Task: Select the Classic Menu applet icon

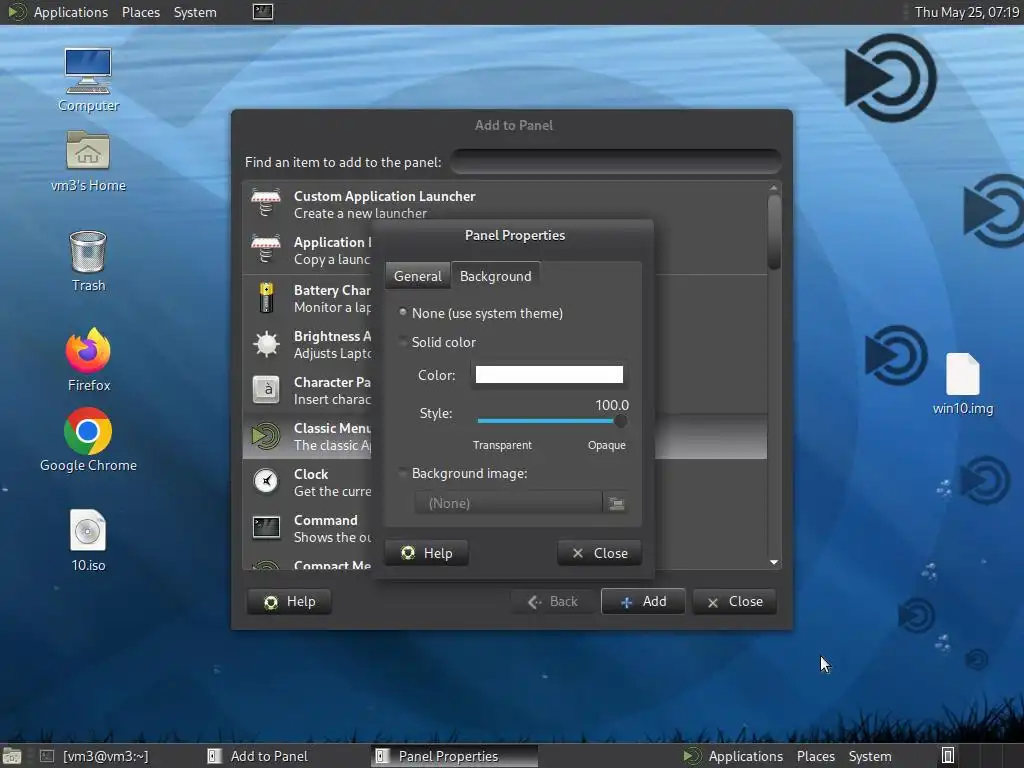Action: [x=266, y=436]
